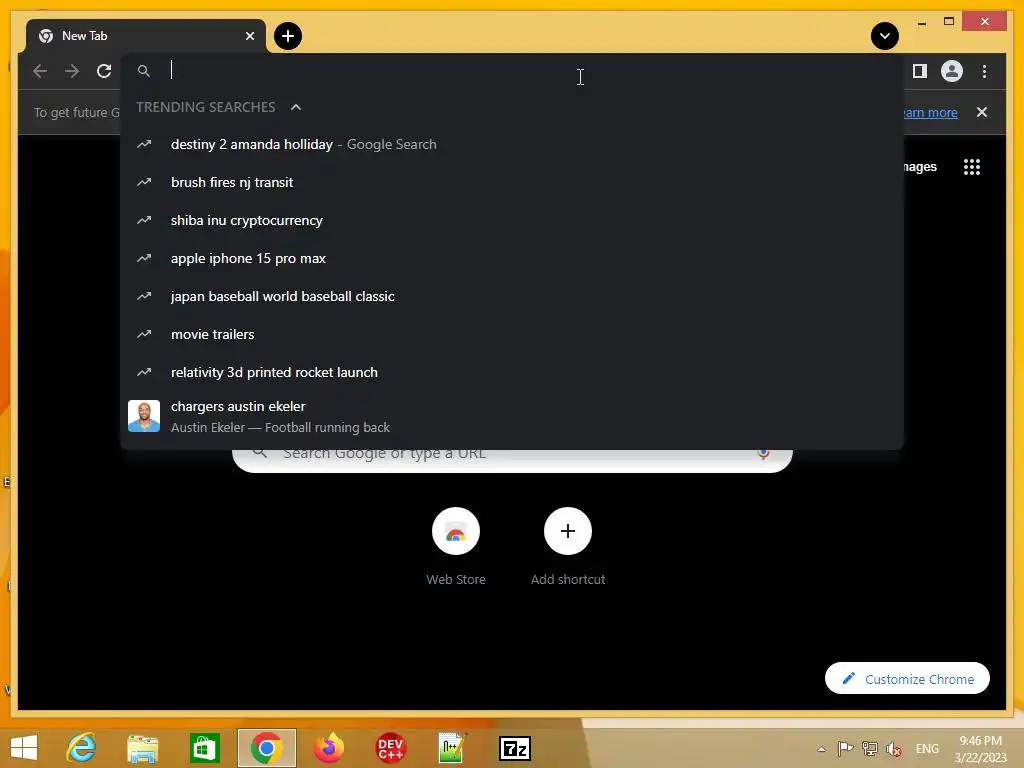Select suggestion japan baseball world baseball classic
Image resolution: width=1024 pixels, height=768 pixels.
511,296
